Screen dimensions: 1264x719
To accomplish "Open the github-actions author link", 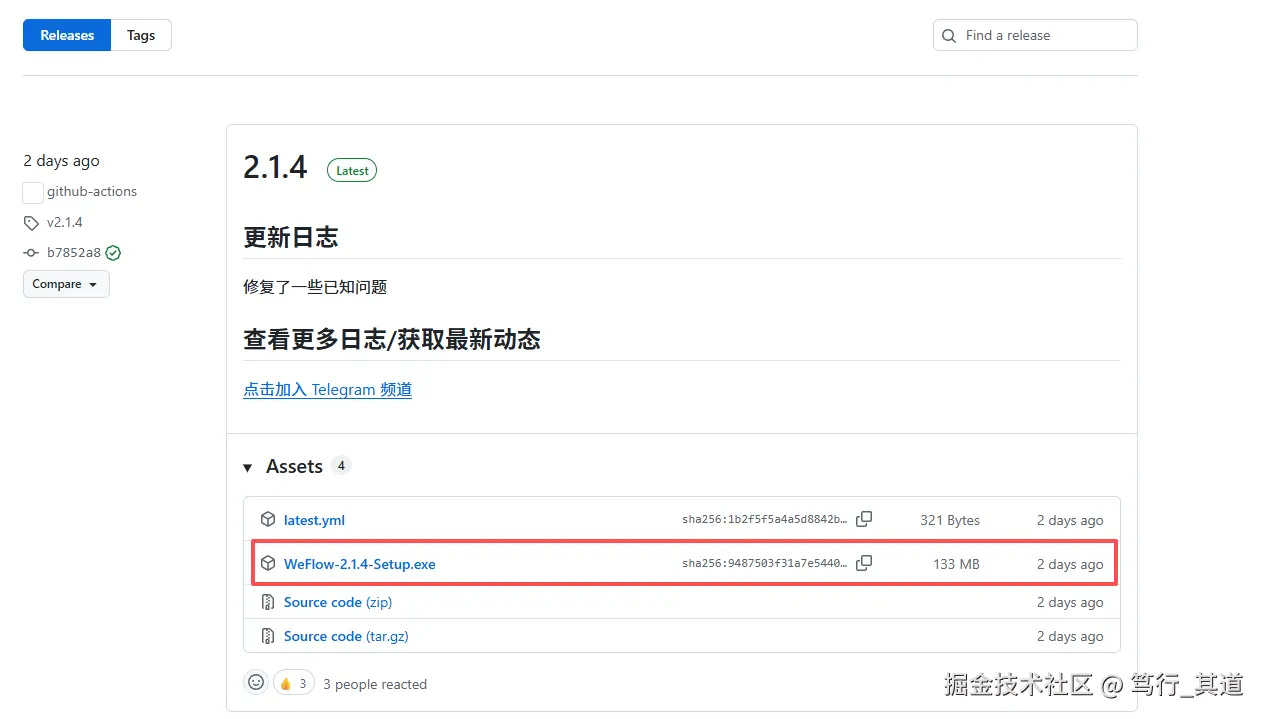I will coord(92,191).
